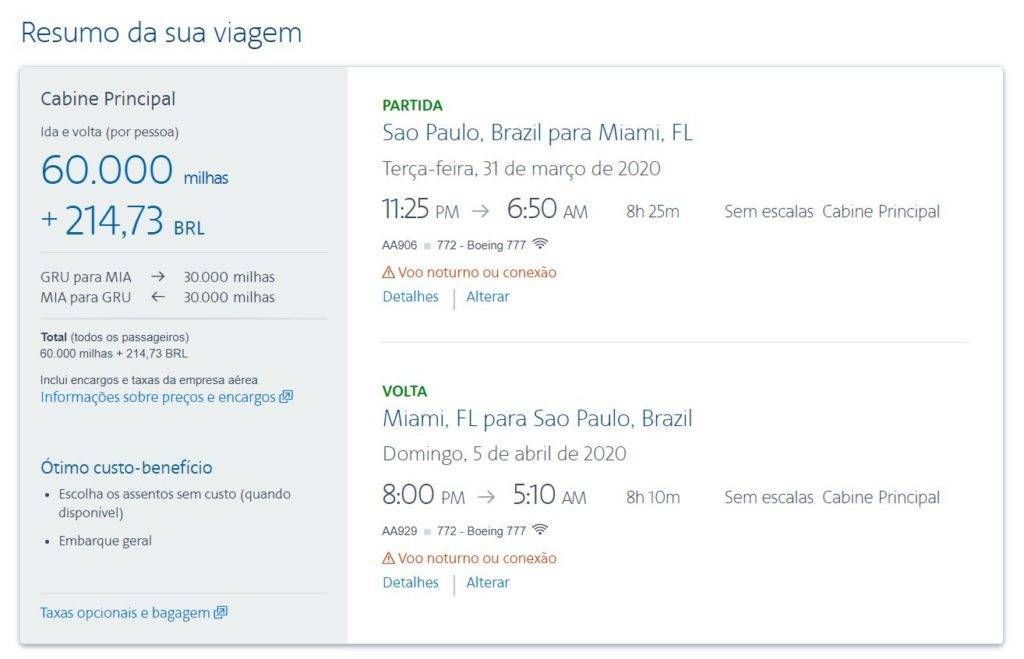Click the 60.000 milhas price
Viewport: 1024px width, 659px height.
point(135,170)
